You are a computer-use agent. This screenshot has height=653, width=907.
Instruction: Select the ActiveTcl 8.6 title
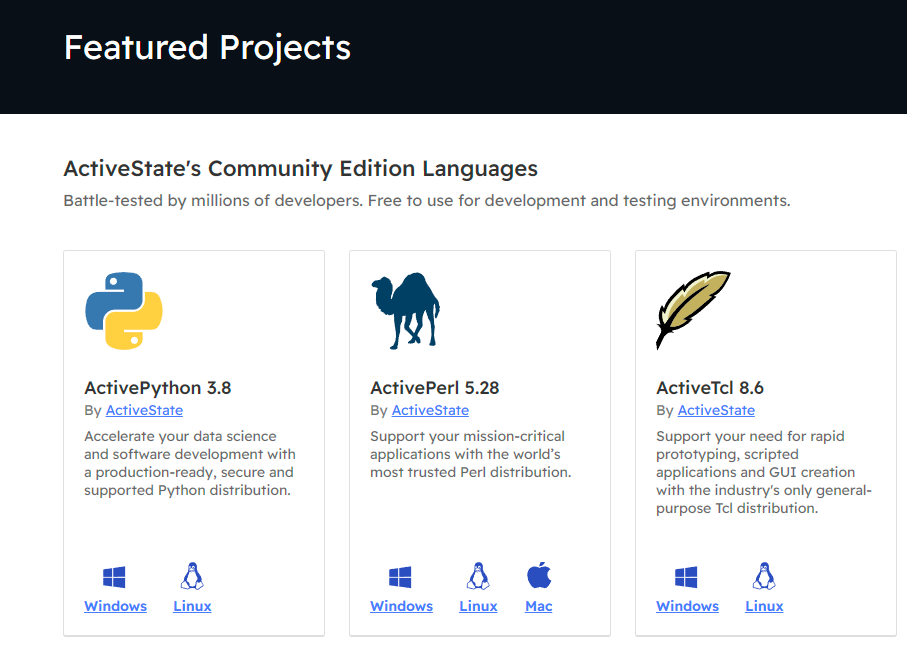point(710,388)
